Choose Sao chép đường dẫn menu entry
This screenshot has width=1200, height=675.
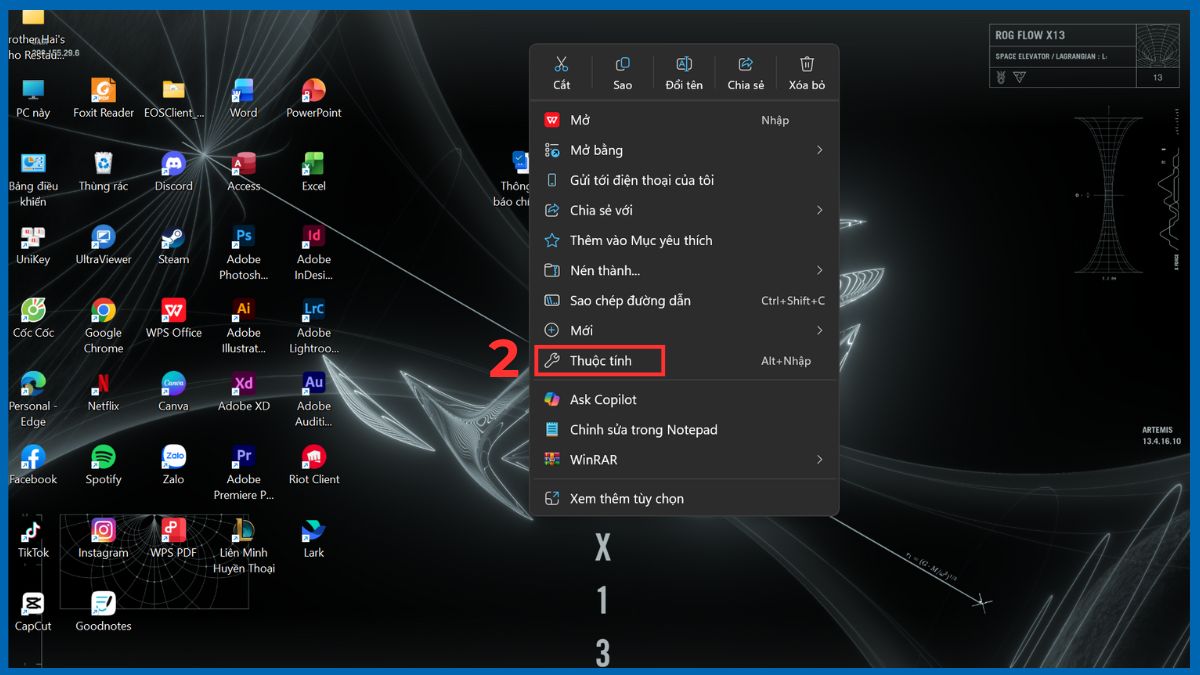(x=684, y=300)
